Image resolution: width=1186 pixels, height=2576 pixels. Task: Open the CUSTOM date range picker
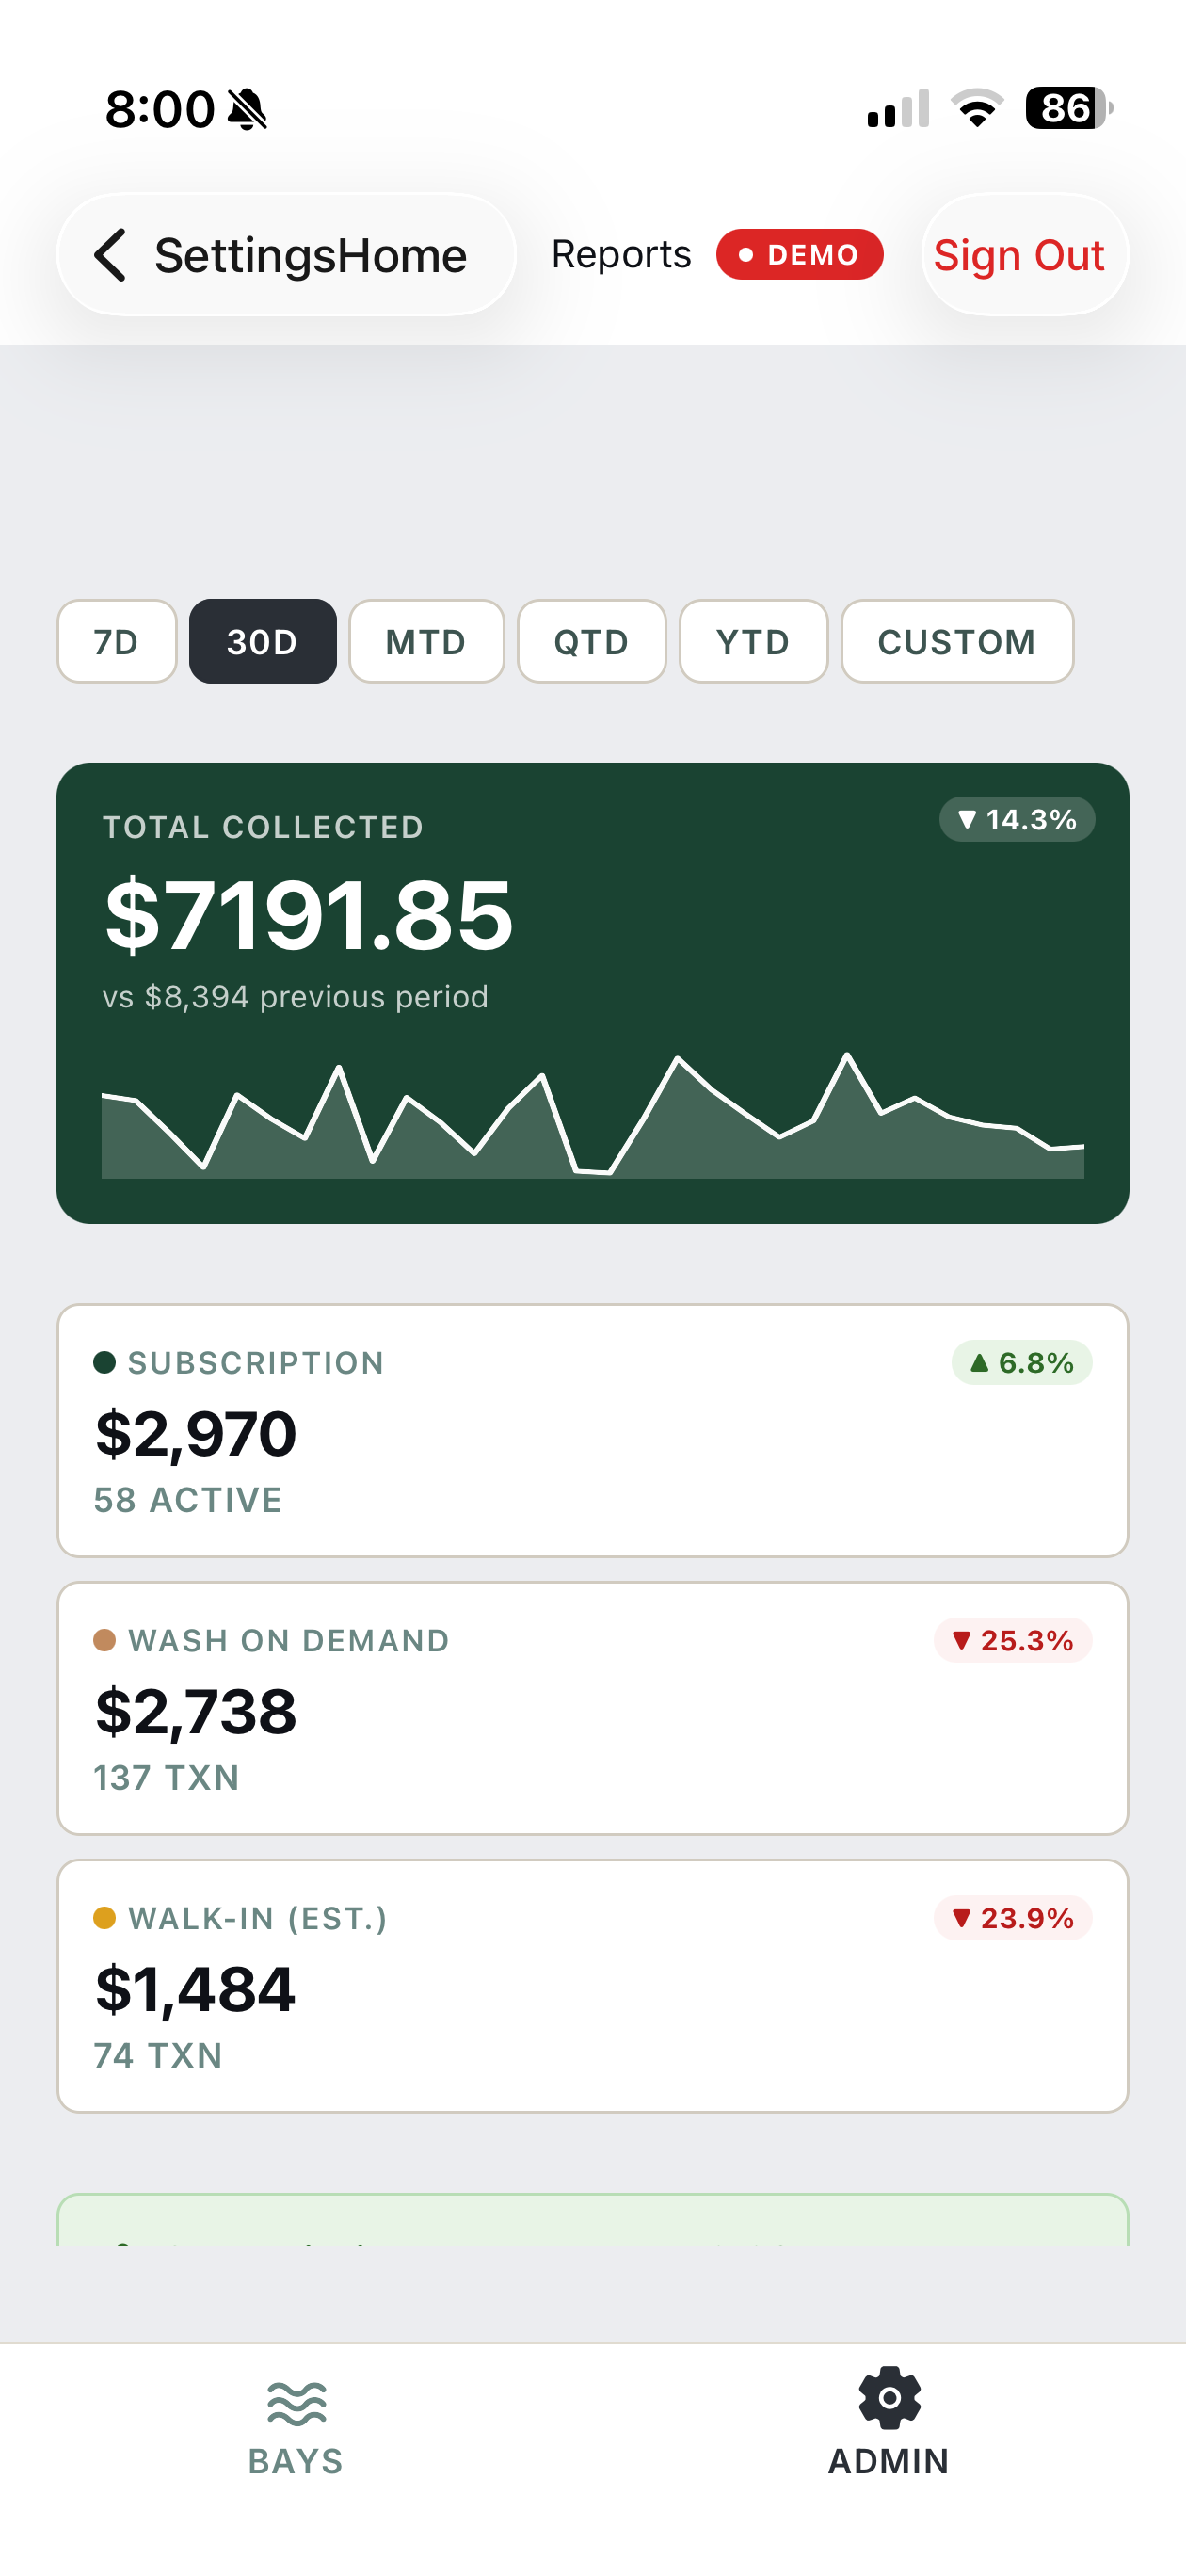pyautogui.click(x=957, y=641)
